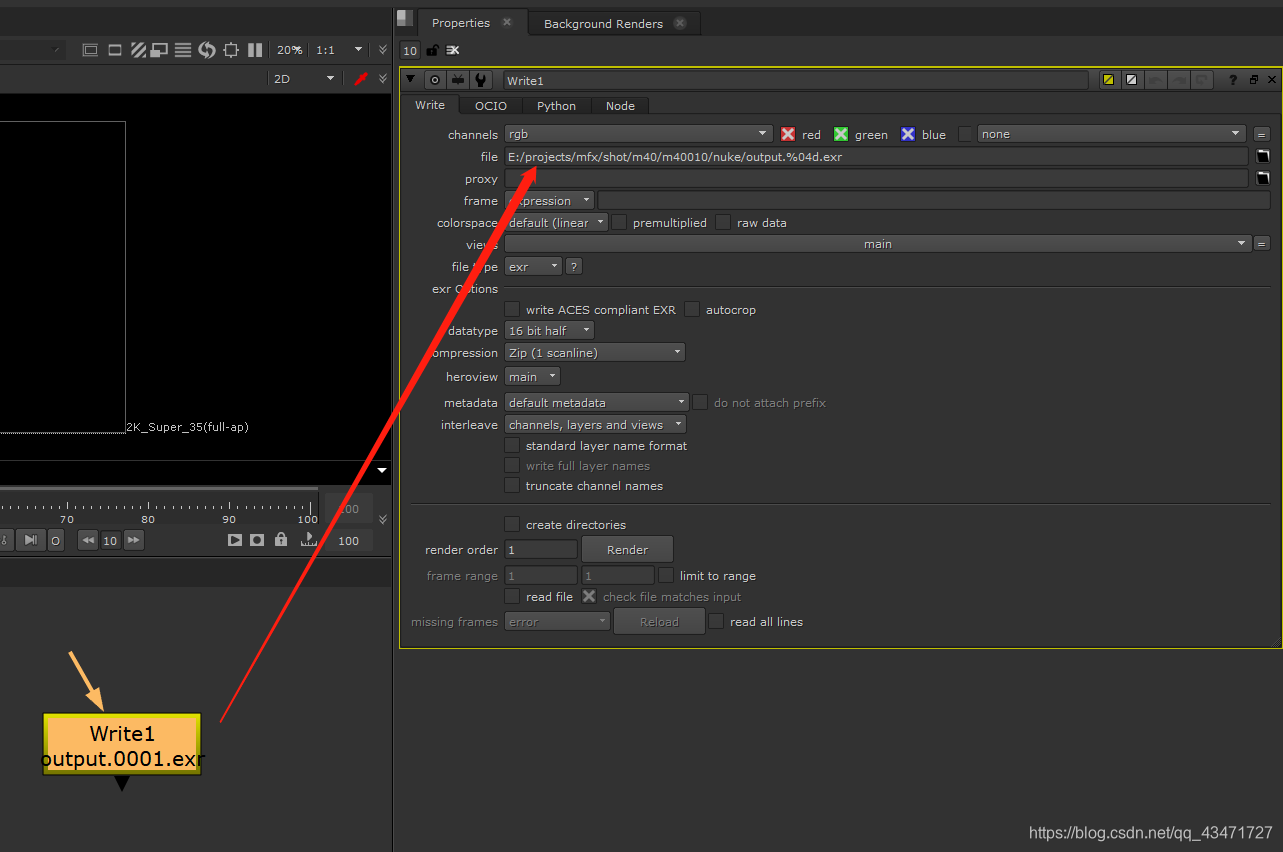1283x852 pixels.
Task: Click the clear all panels icon
Action: click(453, 50)
